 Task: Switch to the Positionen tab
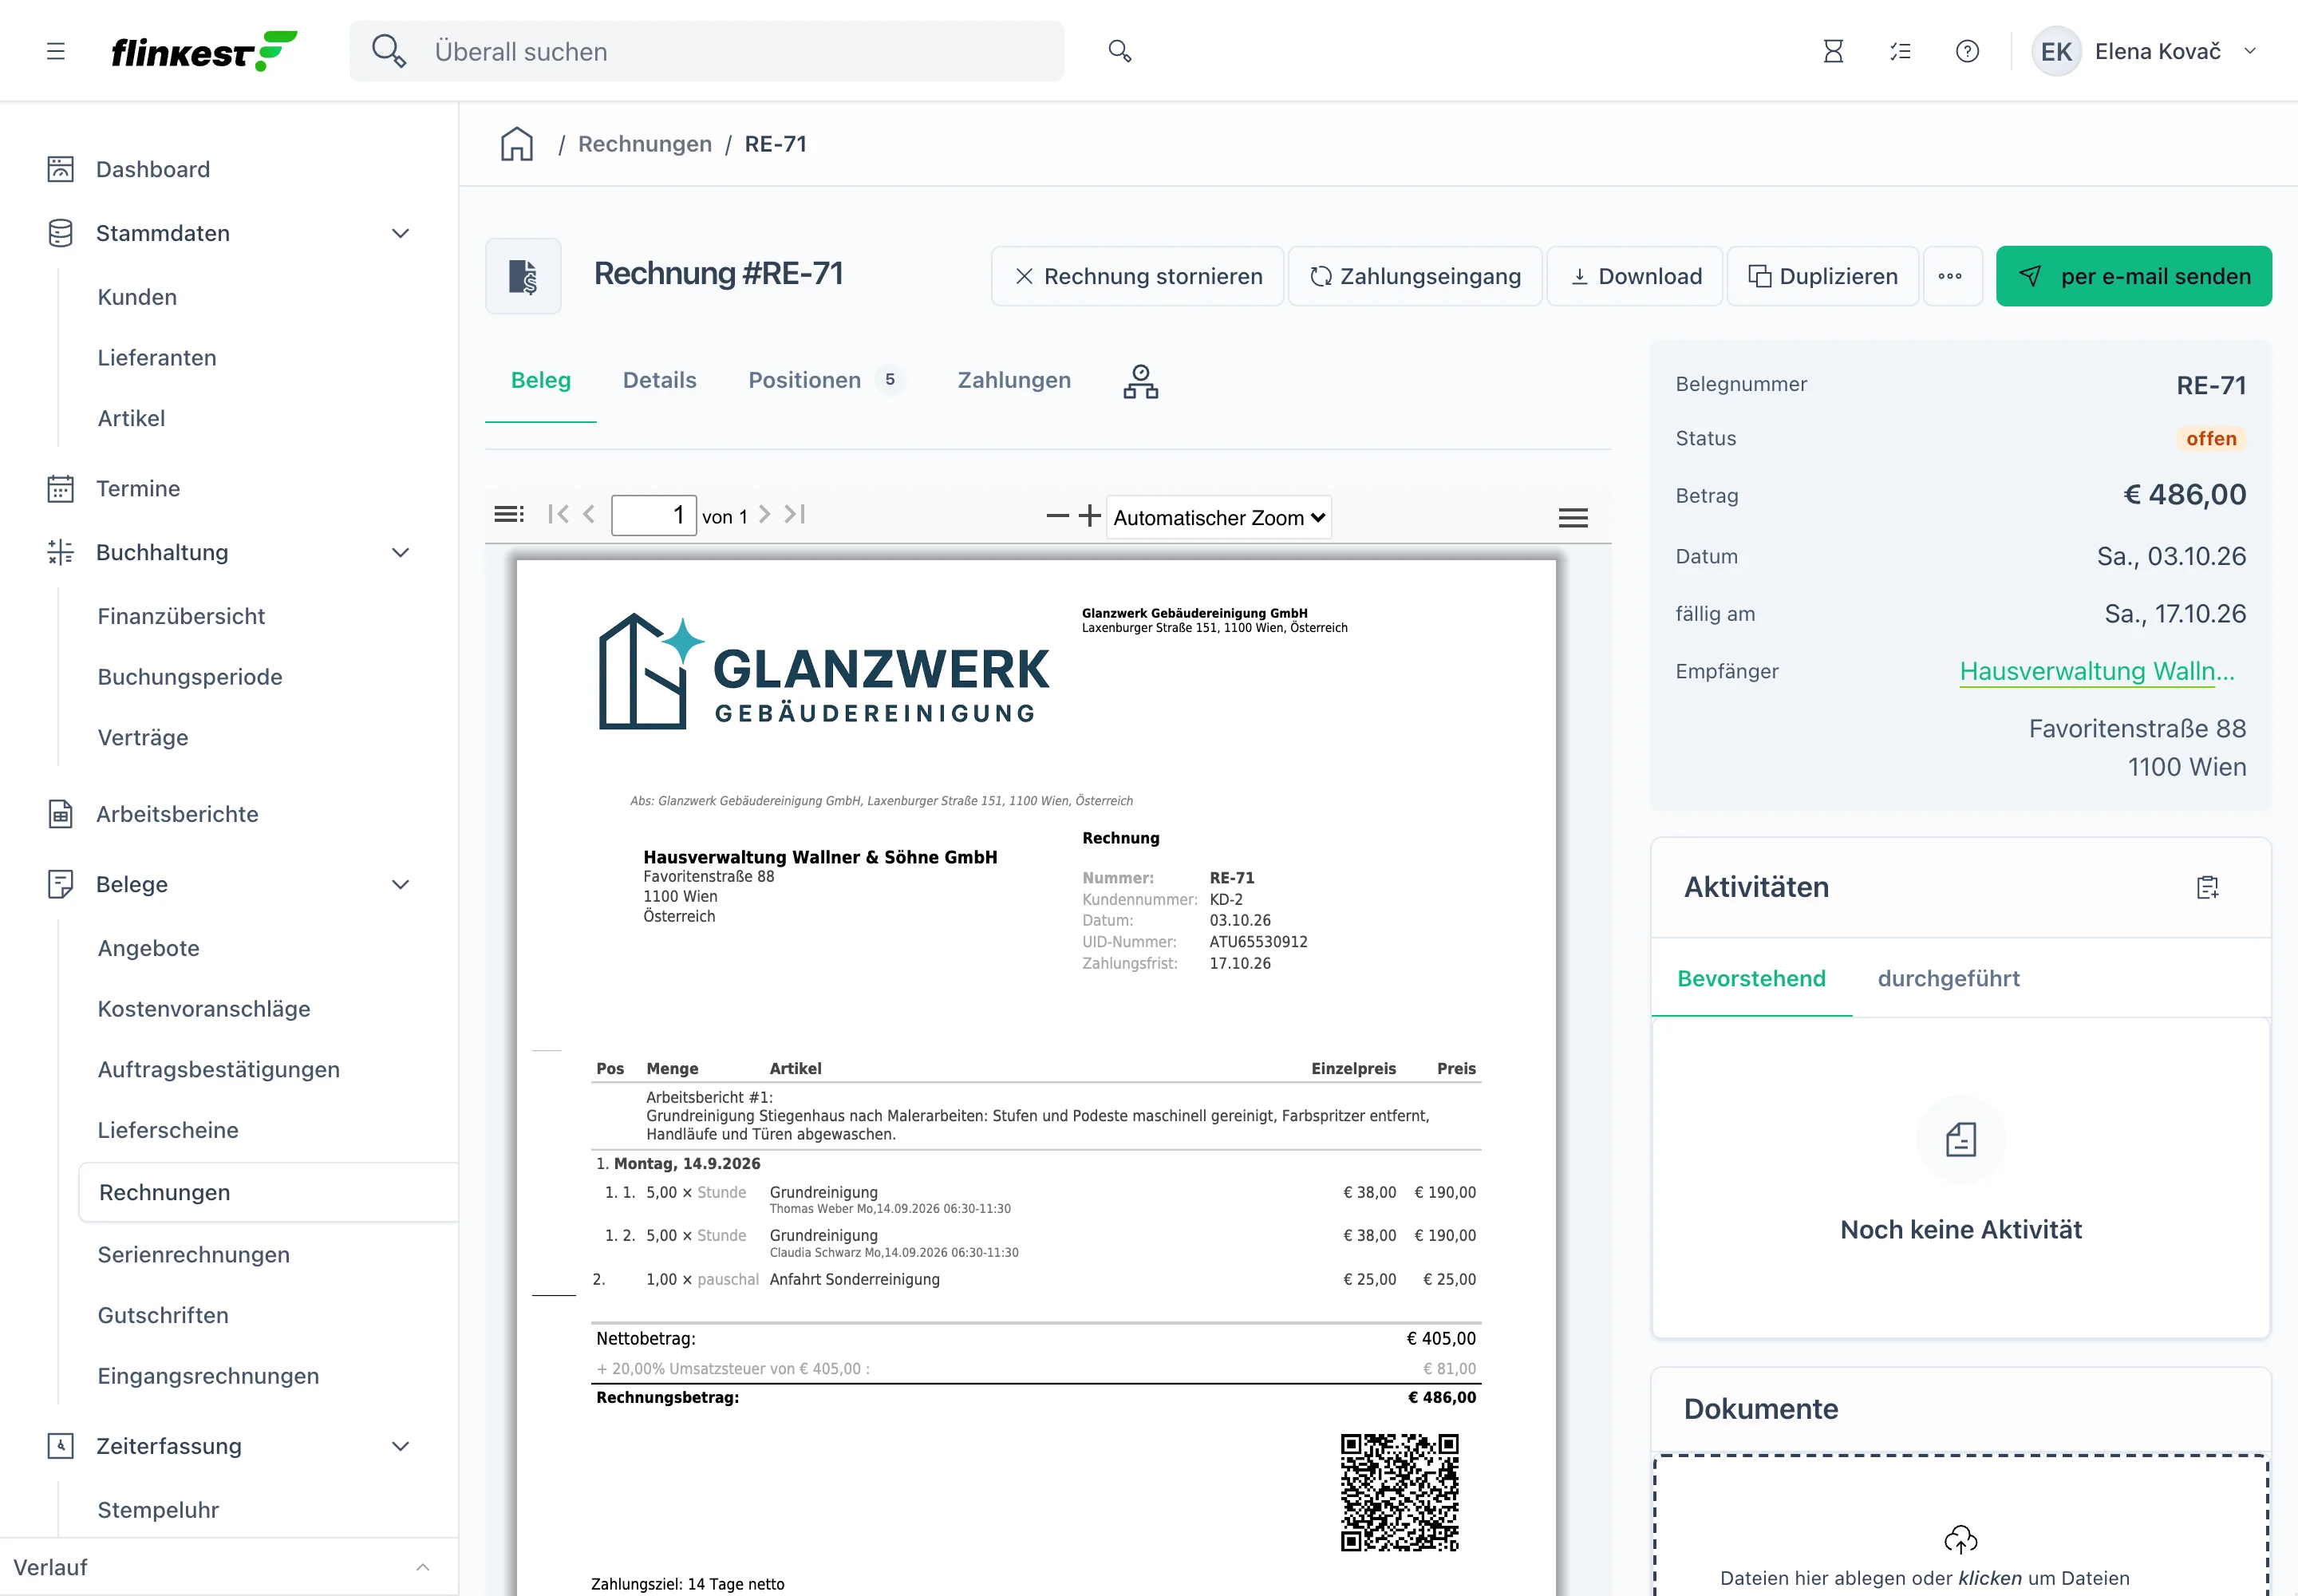(826, 381)
